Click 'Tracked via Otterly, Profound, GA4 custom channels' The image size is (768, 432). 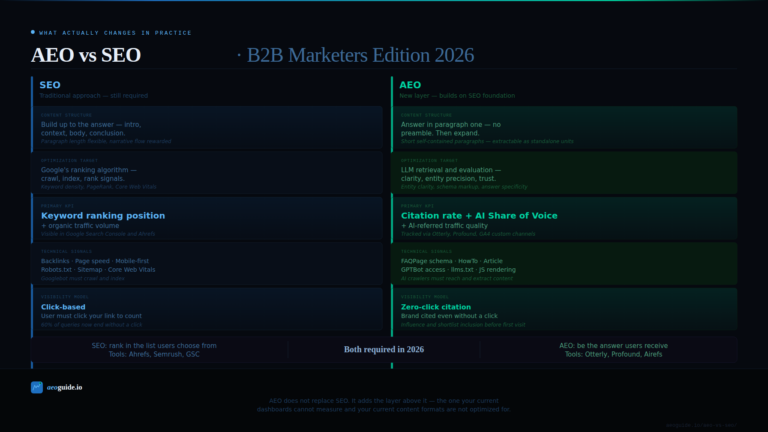[x=468, y=234]
